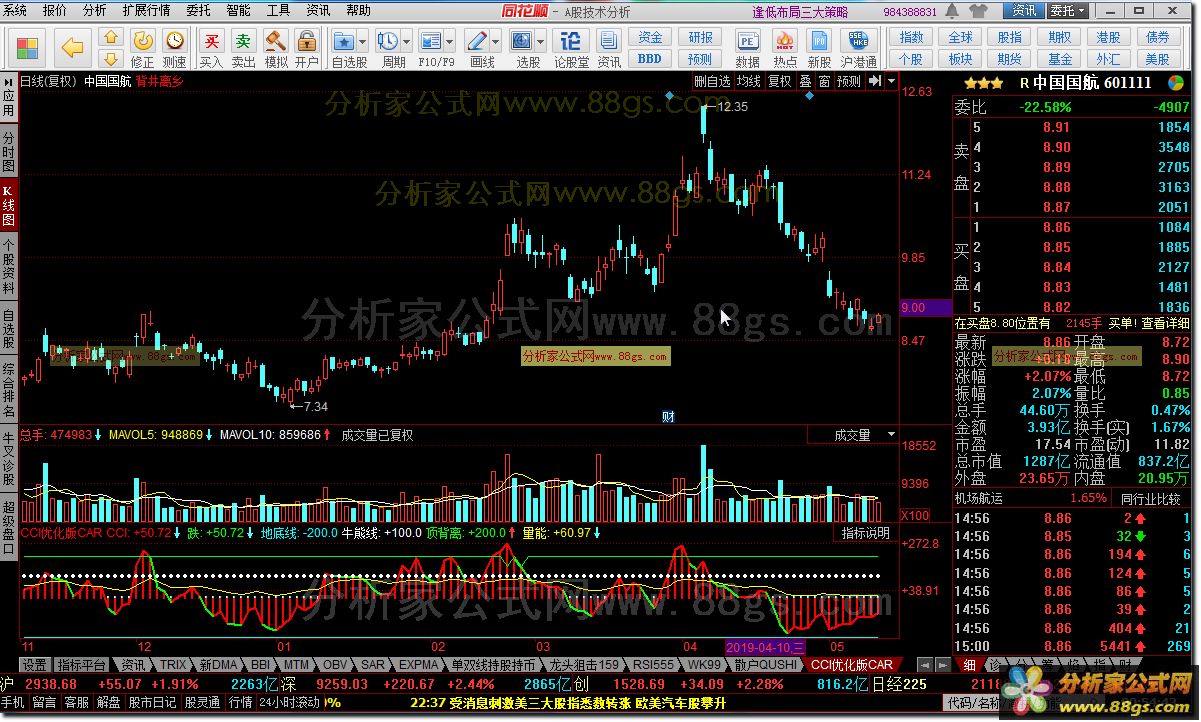Viewport: 1201px width, 722px height.
Task: Click the 开户 open account lock icon
Action: coord(307,47)
